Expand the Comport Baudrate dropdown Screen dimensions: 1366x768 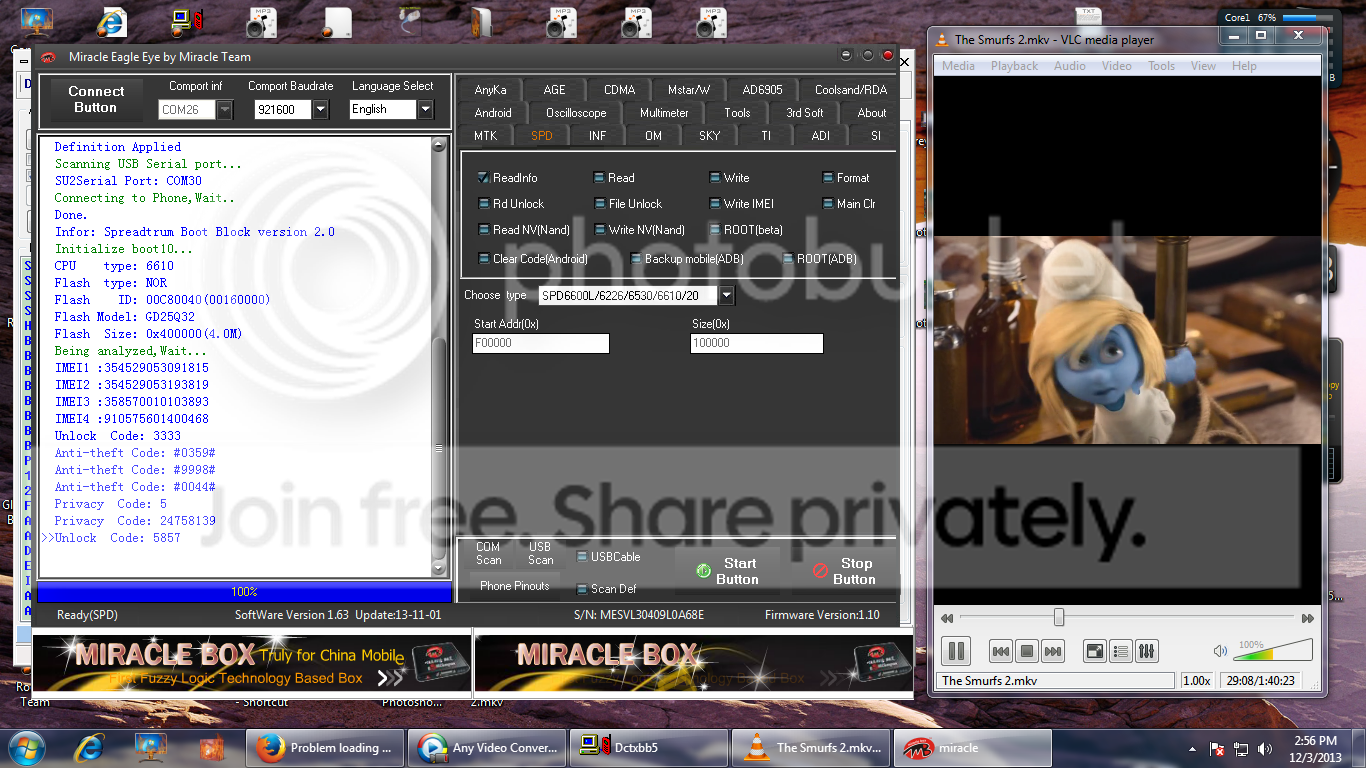(x=320, y=109)
